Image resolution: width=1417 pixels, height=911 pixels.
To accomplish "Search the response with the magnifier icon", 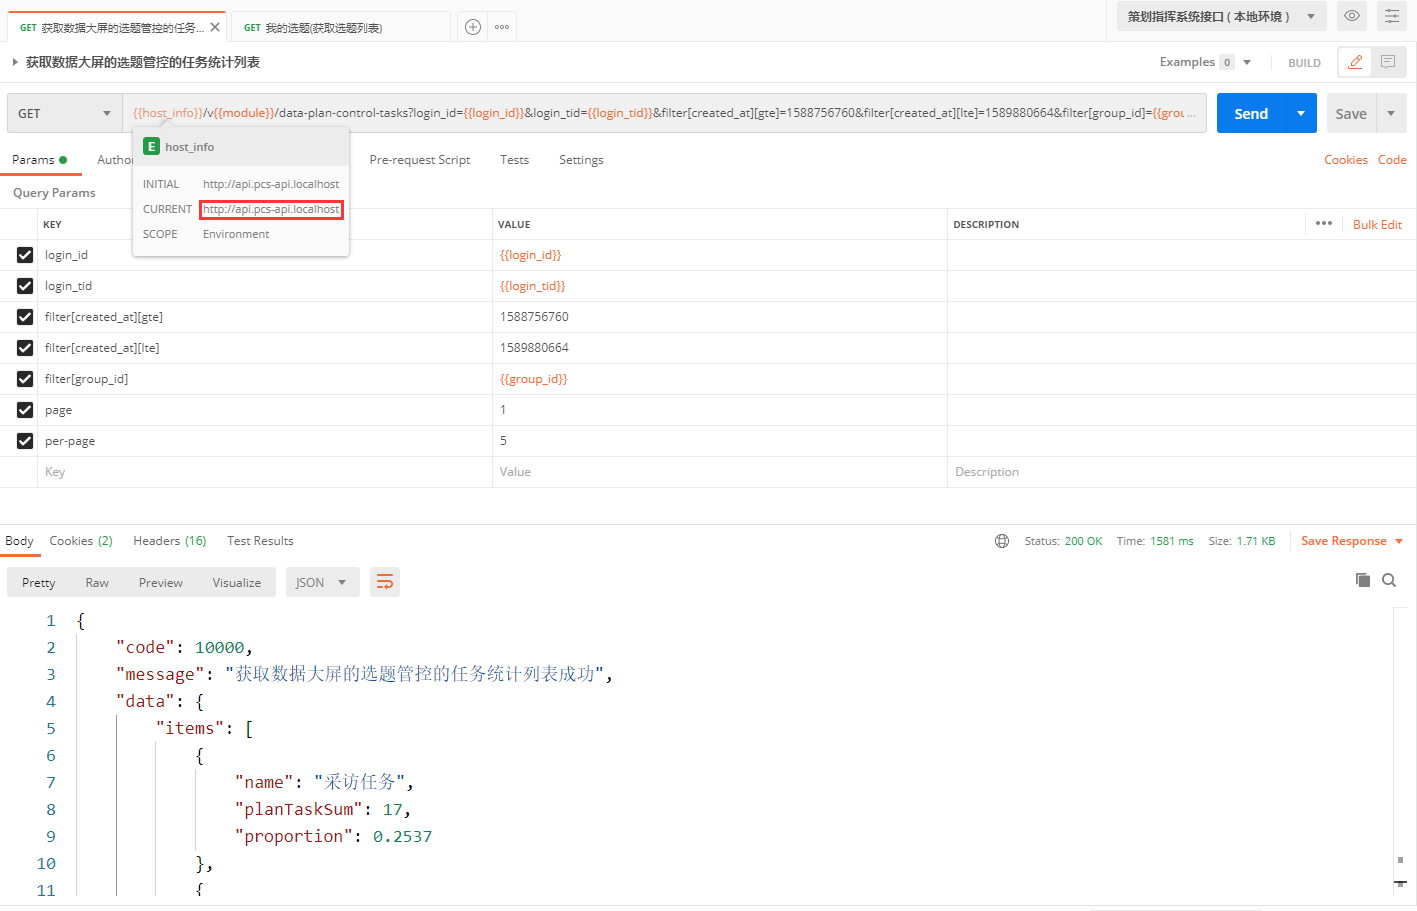I will coord(1389,580).
